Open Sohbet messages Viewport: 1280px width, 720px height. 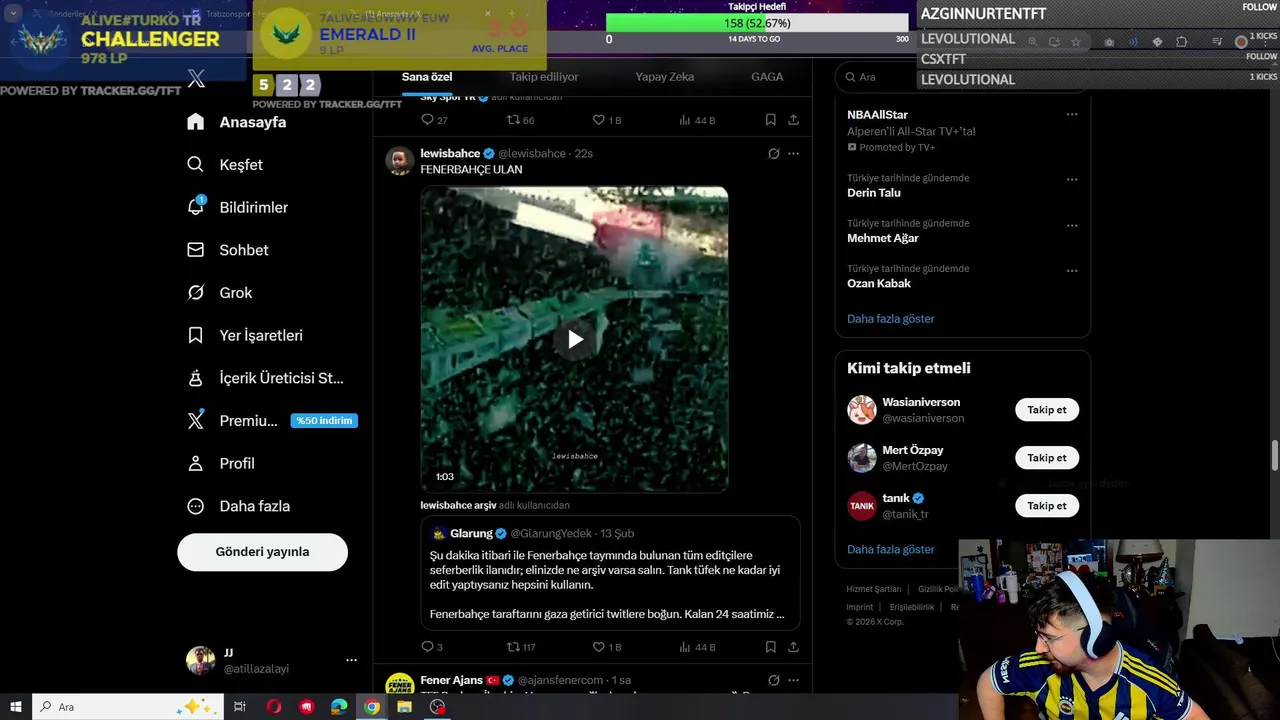[229, 250]
